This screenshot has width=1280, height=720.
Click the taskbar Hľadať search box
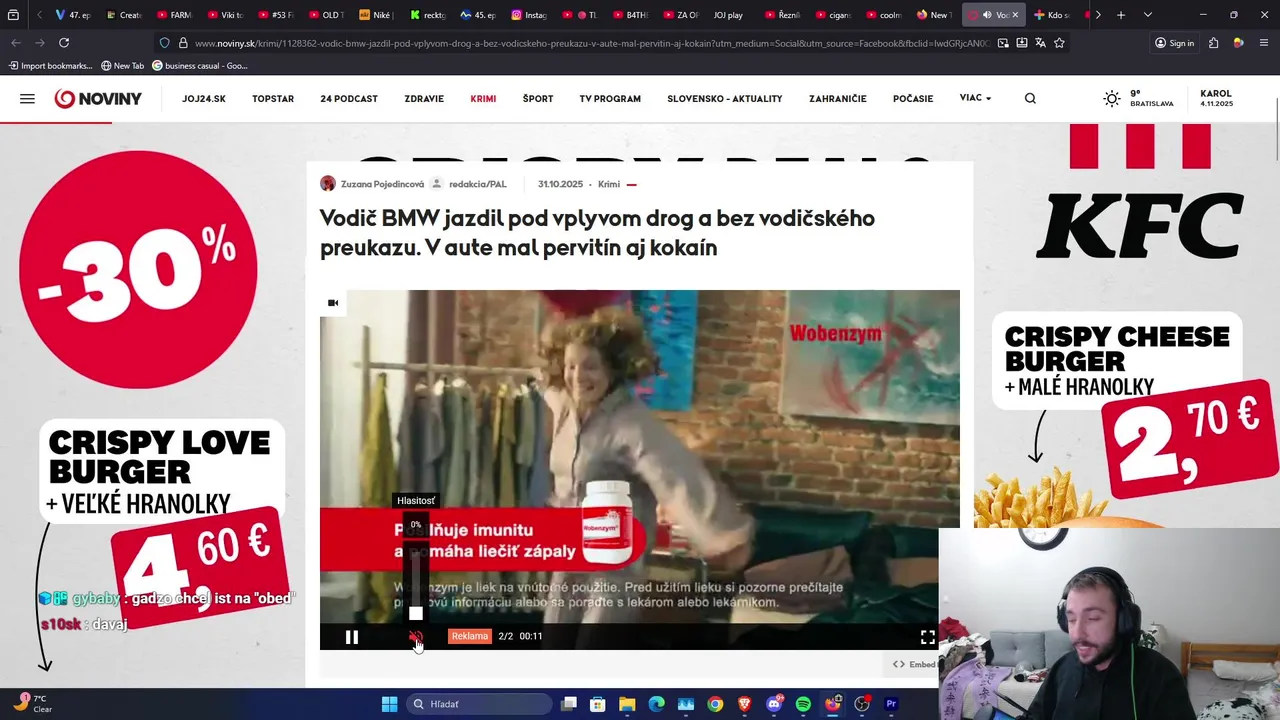479,704
